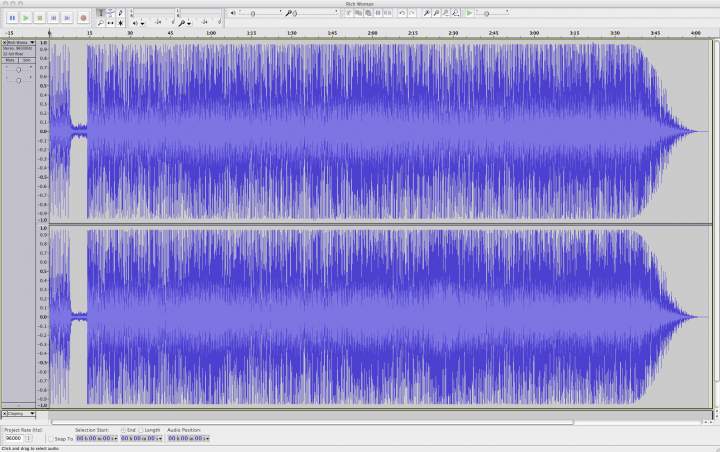The width and height of the screenshot is (720, 452).
Task: Select the Draw pencil tool
Action: point(121,13)
